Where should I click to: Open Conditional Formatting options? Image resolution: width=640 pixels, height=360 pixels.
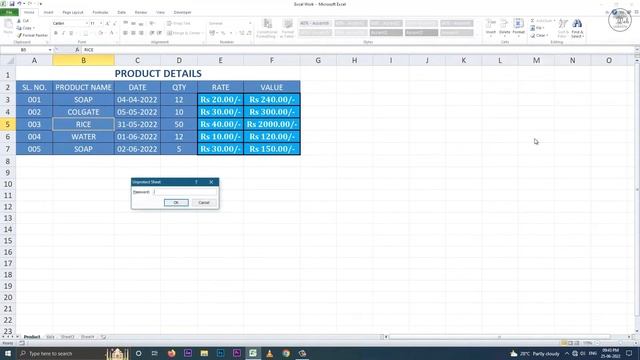[x=267, y=29]
